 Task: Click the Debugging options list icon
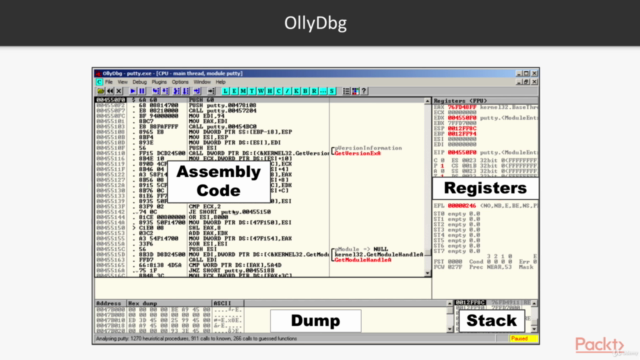click(346, 91)
